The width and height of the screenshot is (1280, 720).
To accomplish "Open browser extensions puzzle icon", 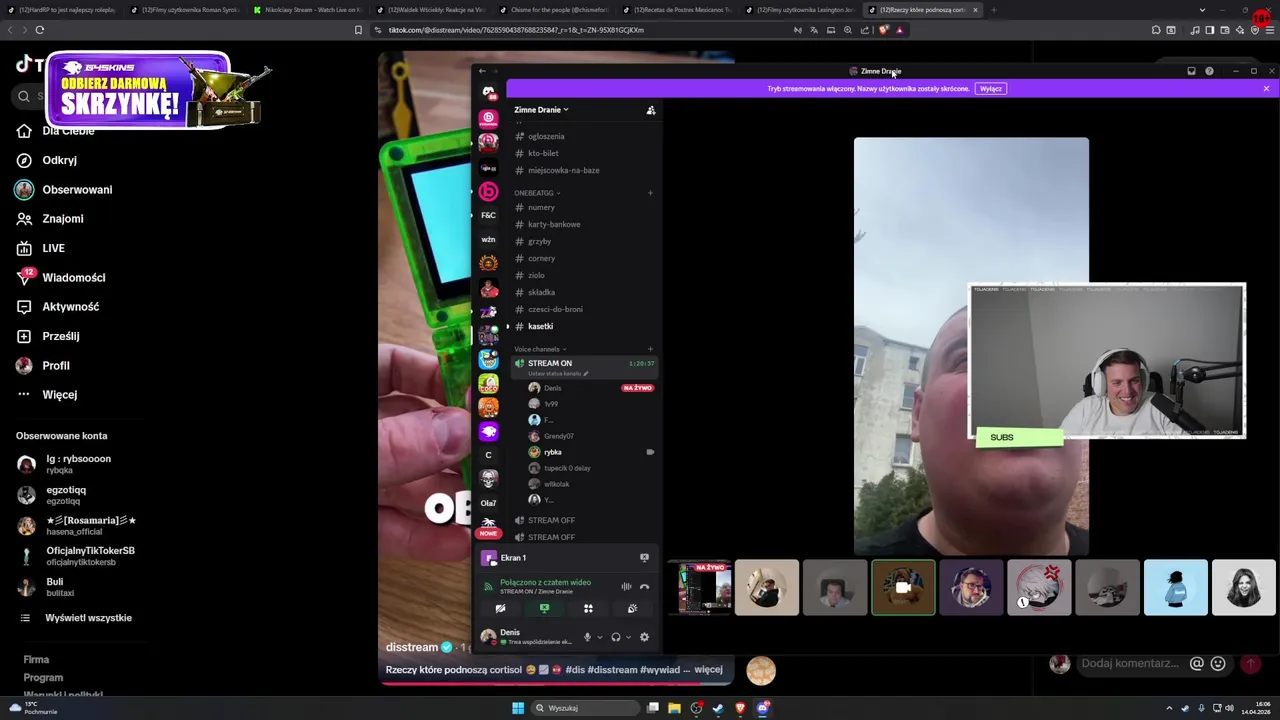I will point(1156,30).
